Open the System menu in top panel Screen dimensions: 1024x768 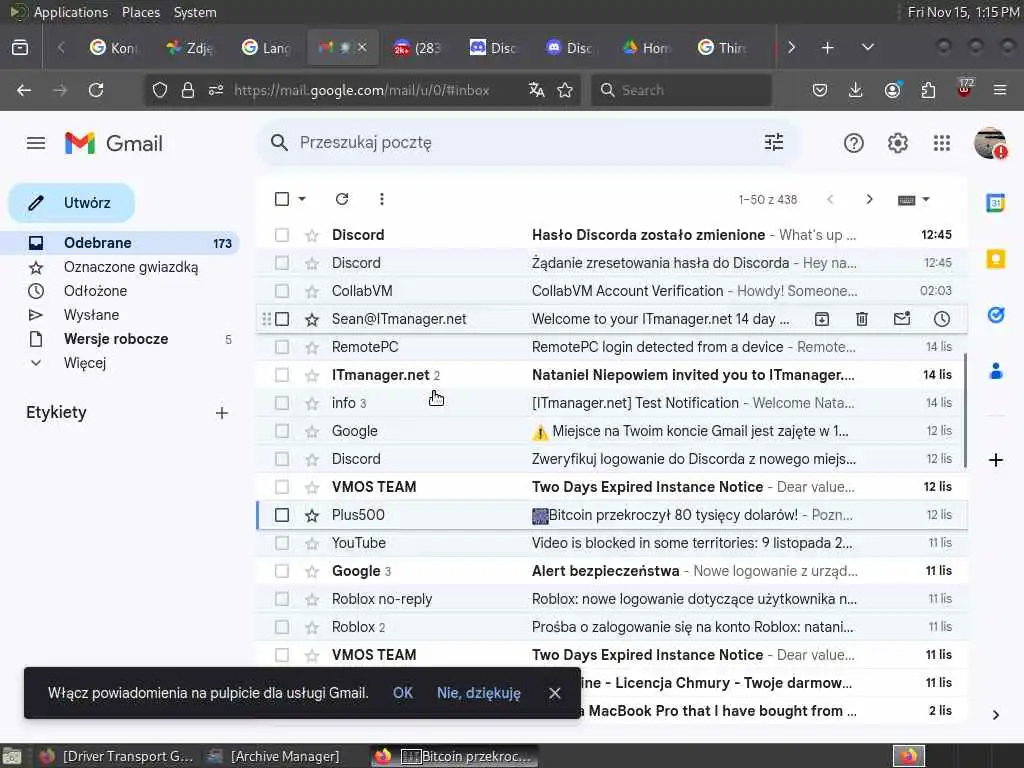coord(195,12)
